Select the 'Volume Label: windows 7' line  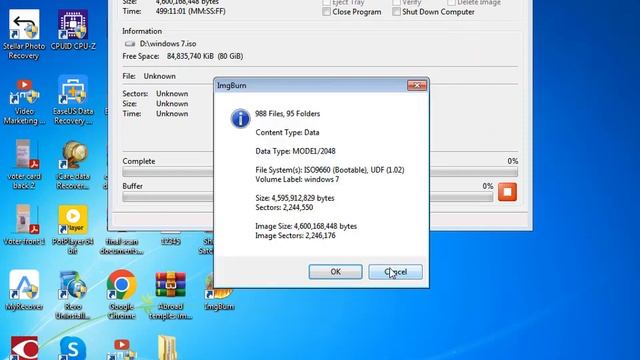tap(297, 180)
